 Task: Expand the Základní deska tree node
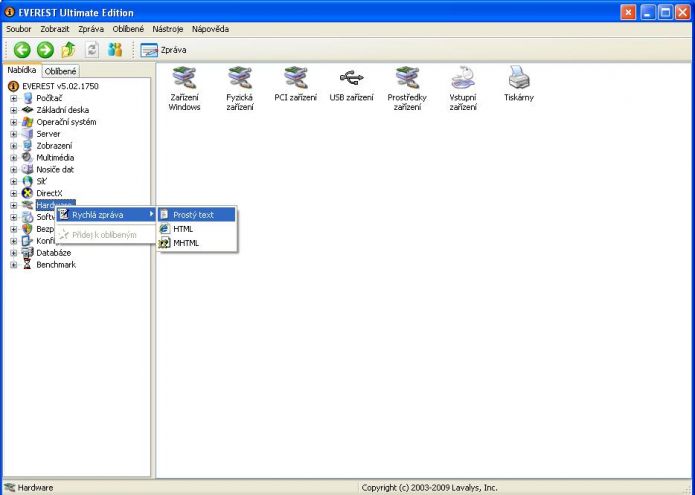(x=14, y=110)
